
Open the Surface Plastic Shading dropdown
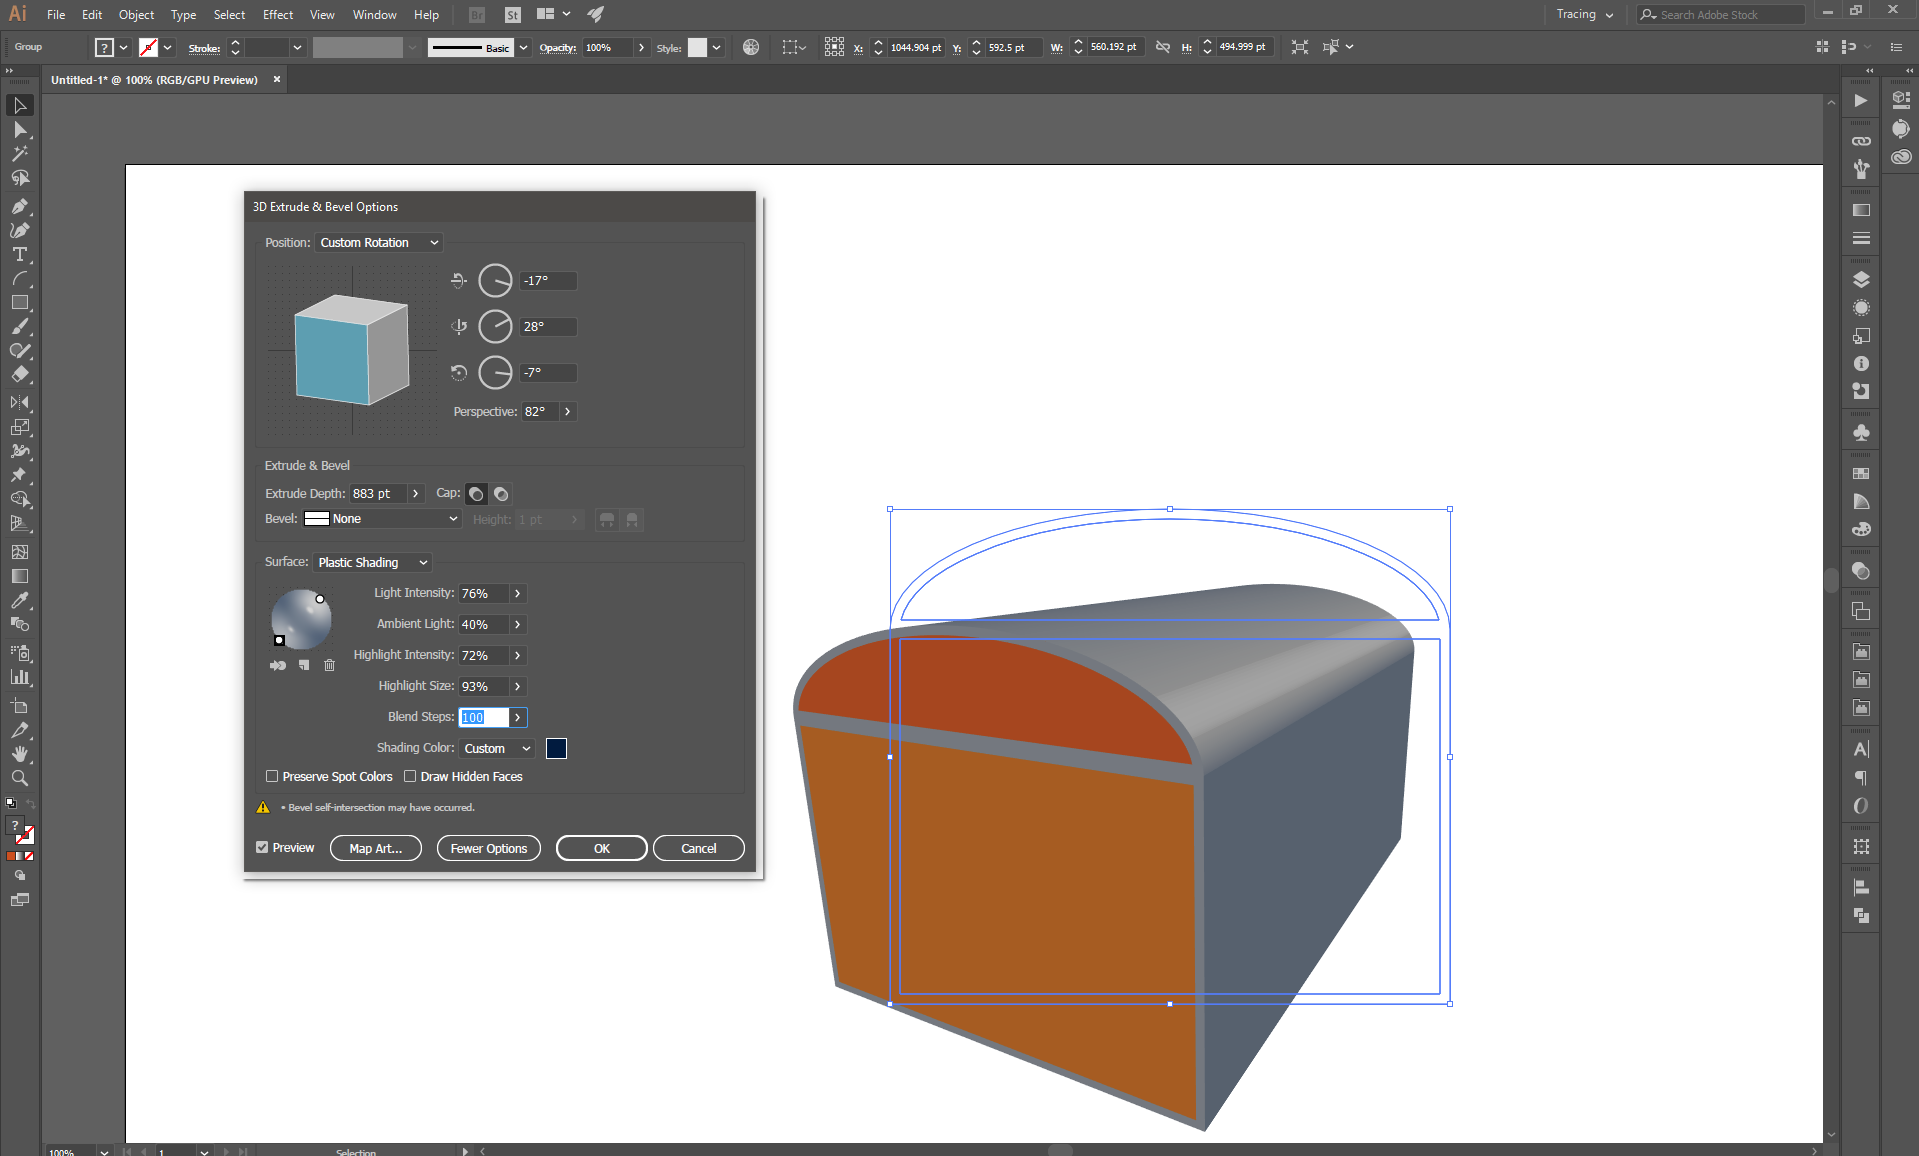coord(373,563)
